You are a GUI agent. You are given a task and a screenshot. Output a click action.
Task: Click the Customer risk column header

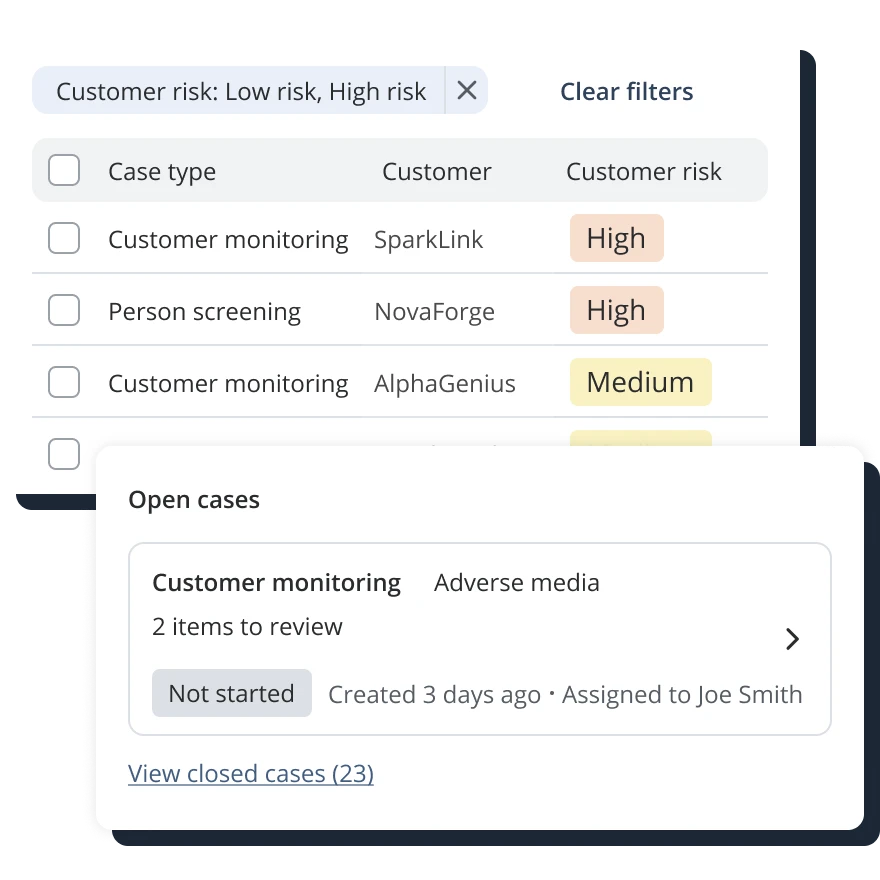click(644, 172)
